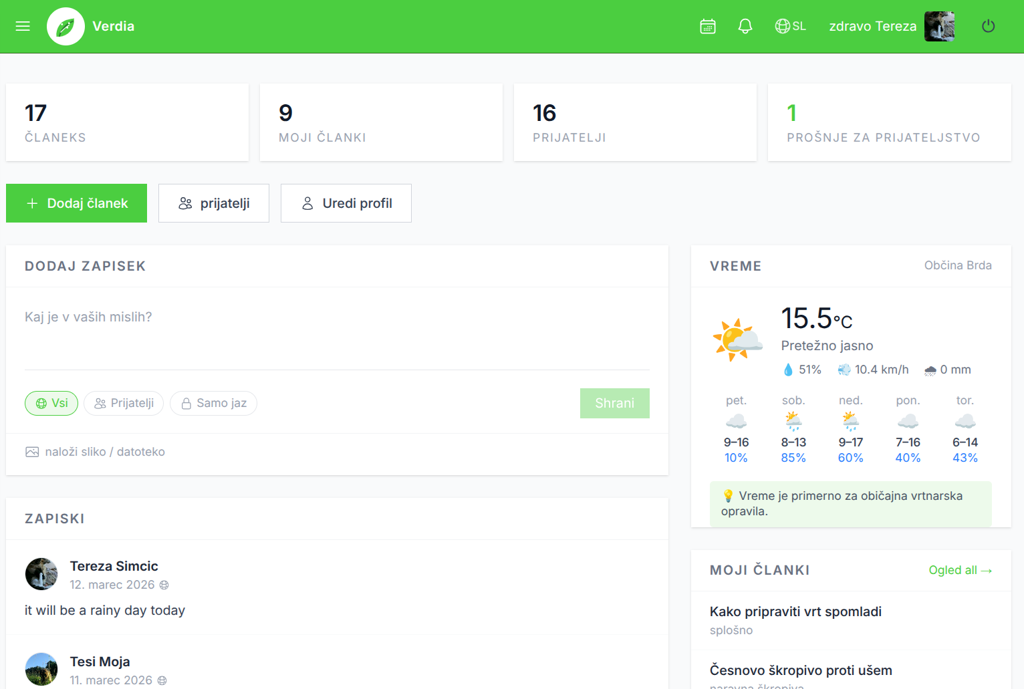Click Tereza's profile avatar in header
Viewport: 1024px width, 689px height.
(x=939, y=26)
